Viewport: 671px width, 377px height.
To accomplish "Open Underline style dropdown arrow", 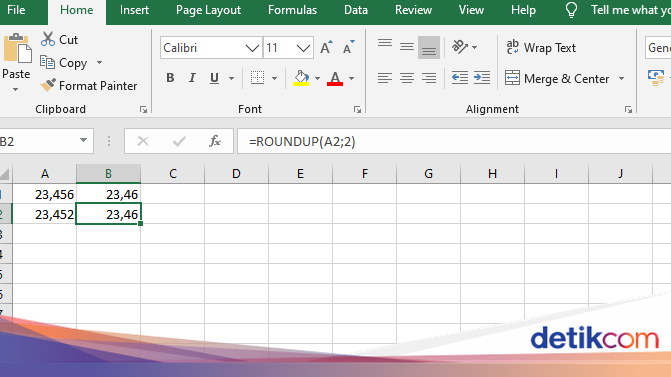I will pos(232,78).
